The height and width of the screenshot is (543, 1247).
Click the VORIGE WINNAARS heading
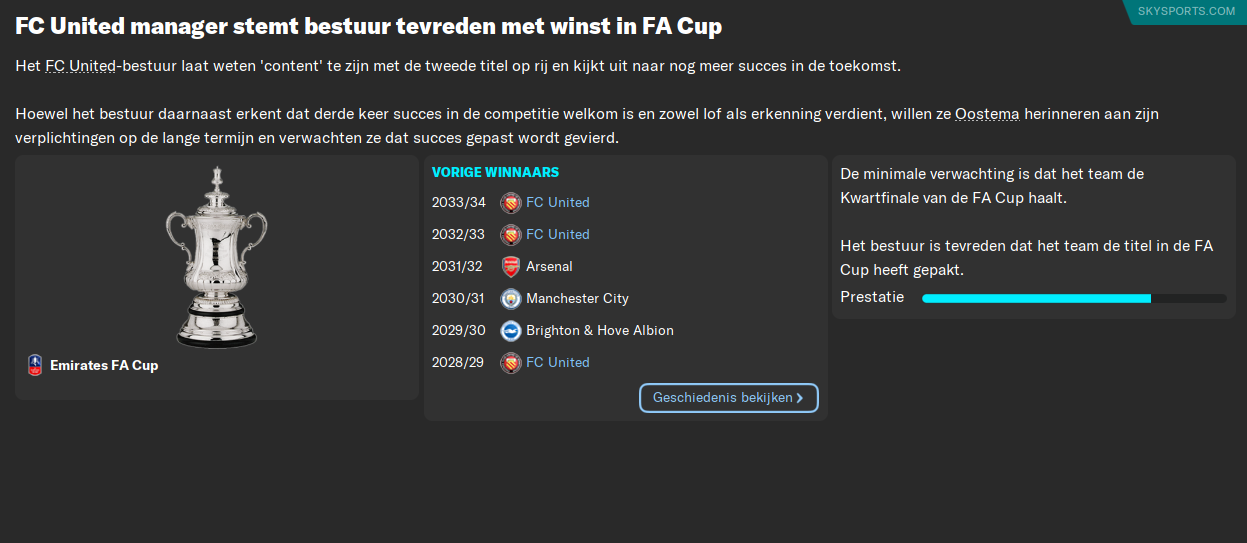(495, 173)
